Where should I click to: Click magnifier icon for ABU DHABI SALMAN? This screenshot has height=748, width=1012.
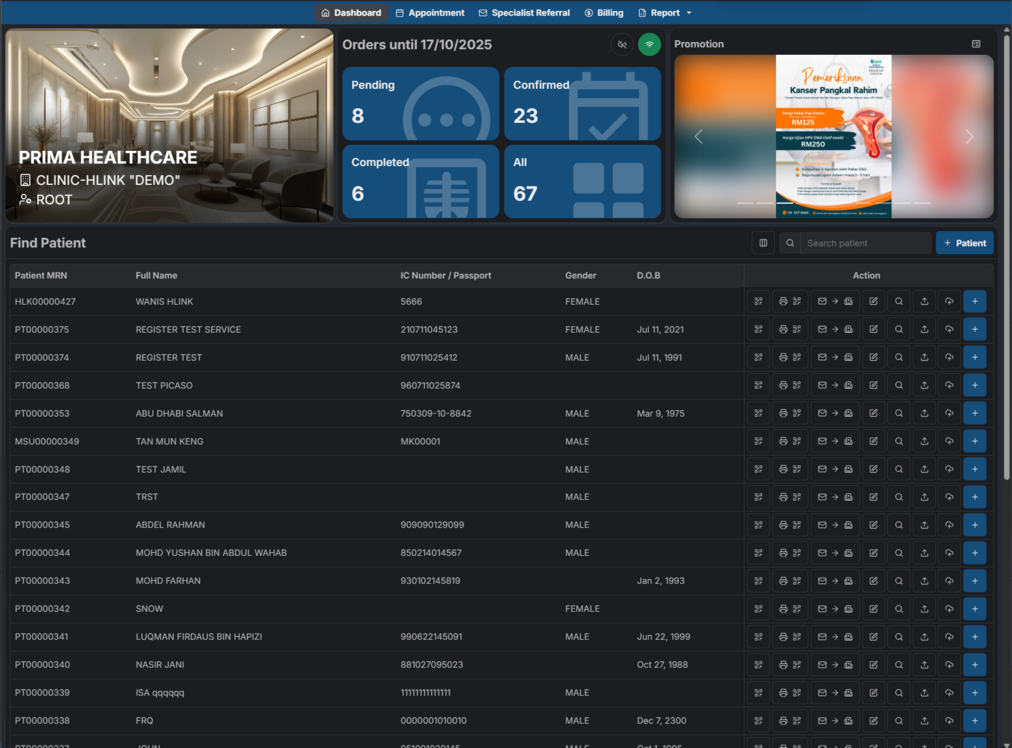[x=899, y=413]
